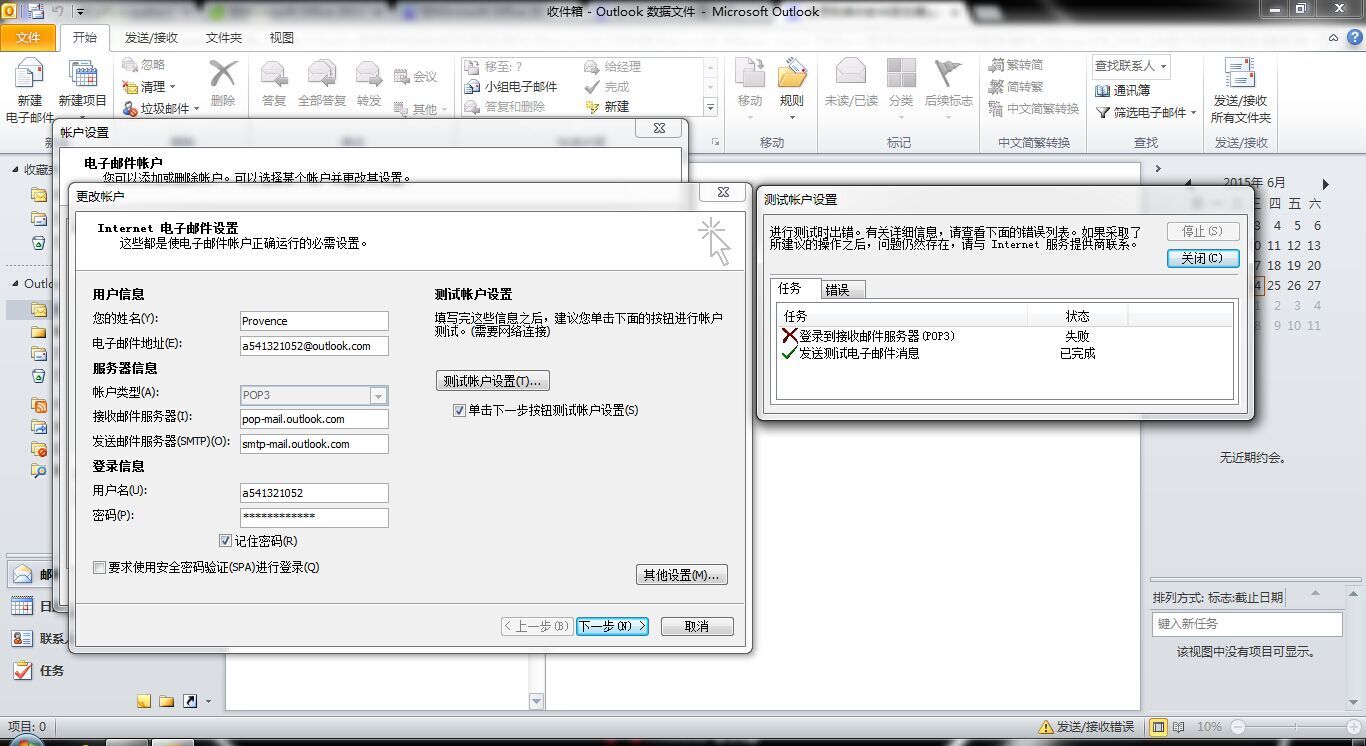Open the Tasks (任务) navigation button
This screenshot has width=1366, height=746.
point(38,670)
